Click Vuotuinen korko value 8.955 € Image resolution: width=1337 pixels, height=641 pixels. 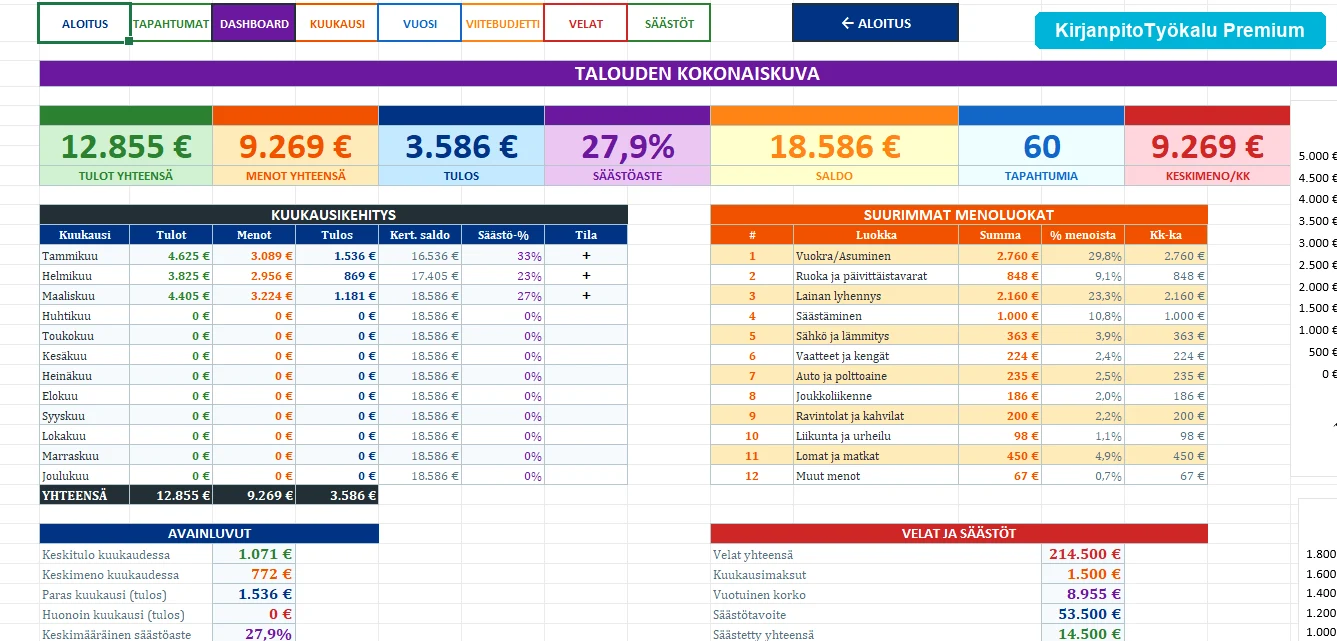[1083, 593]
